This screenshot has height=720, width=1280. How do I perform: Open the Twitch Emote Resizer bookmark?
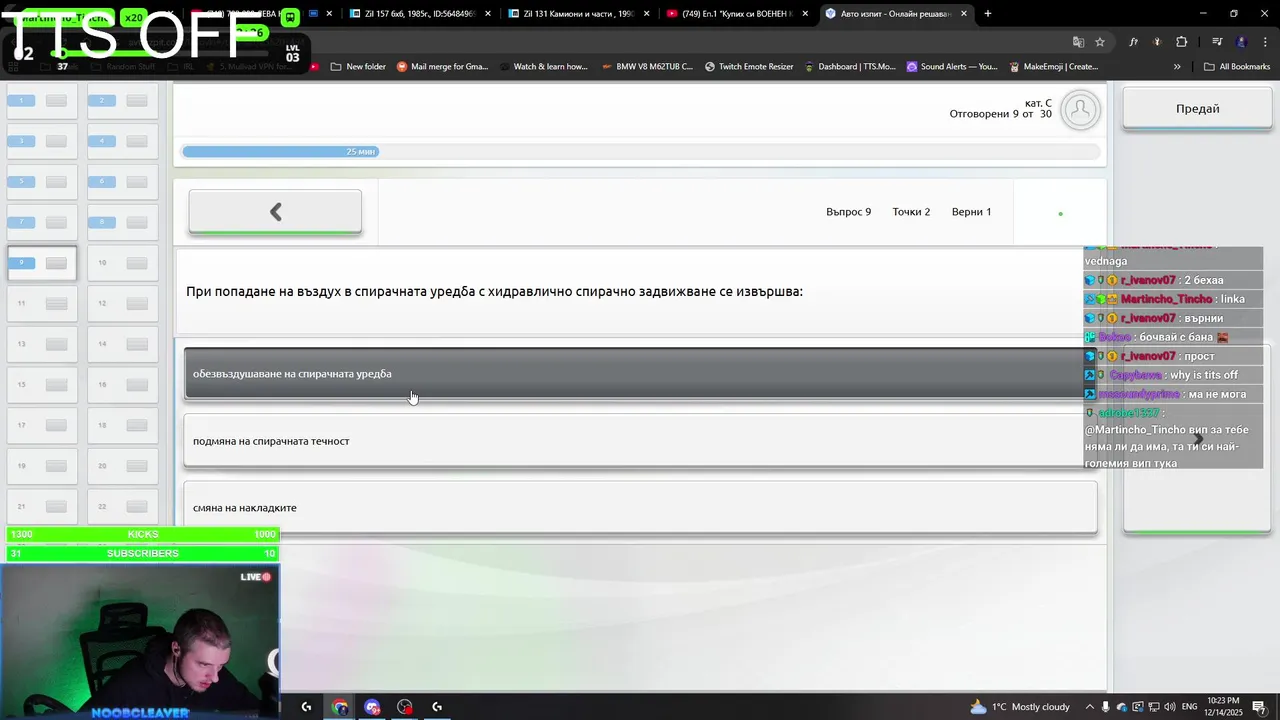pyautogui.click(x=748, y=67)
